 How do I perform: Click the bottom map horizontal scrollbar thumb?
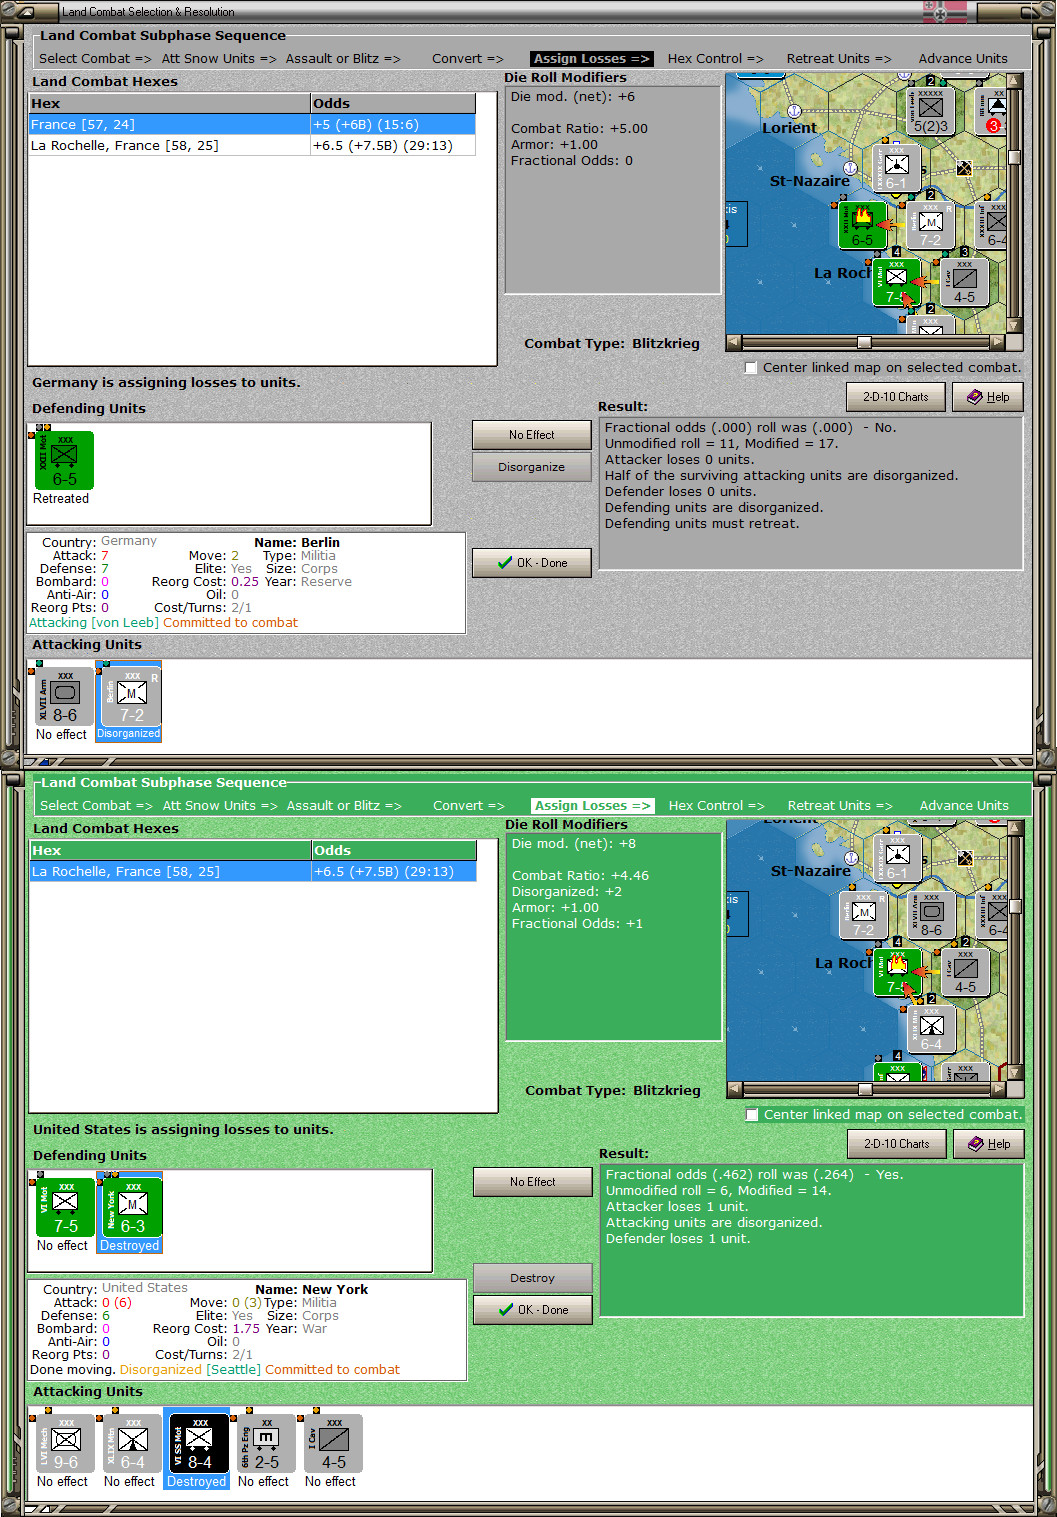865,1089
